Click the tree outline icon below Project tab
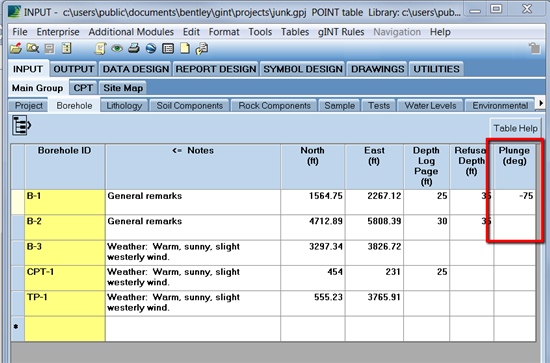Image resolution: width=550 pixels, height=363 pixels. tap(21, 126)
